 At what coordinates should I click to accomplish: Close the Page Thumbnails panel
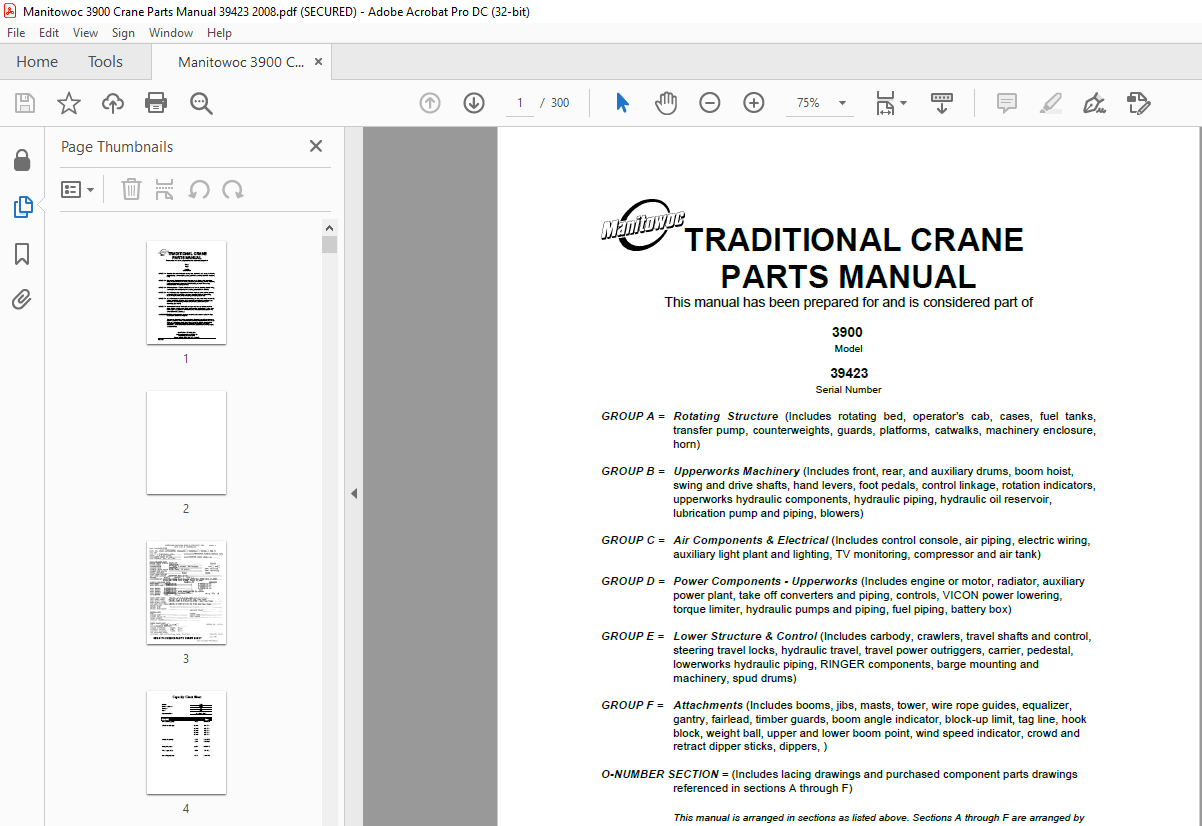point(316,146)
